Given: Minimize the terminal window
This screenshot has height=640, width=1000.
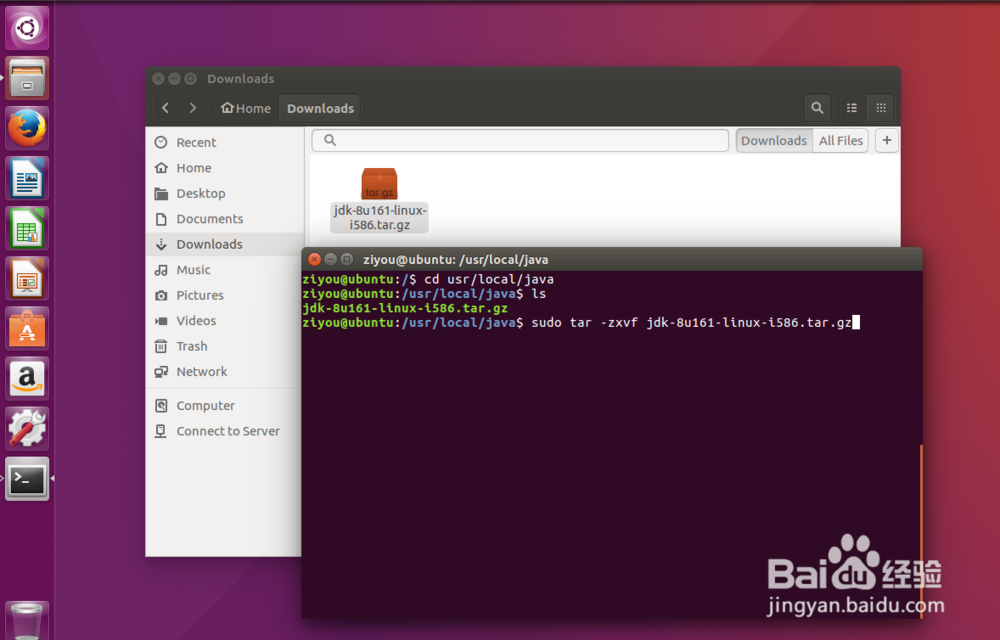Looking at the screenshot, I should click(330, 259).
